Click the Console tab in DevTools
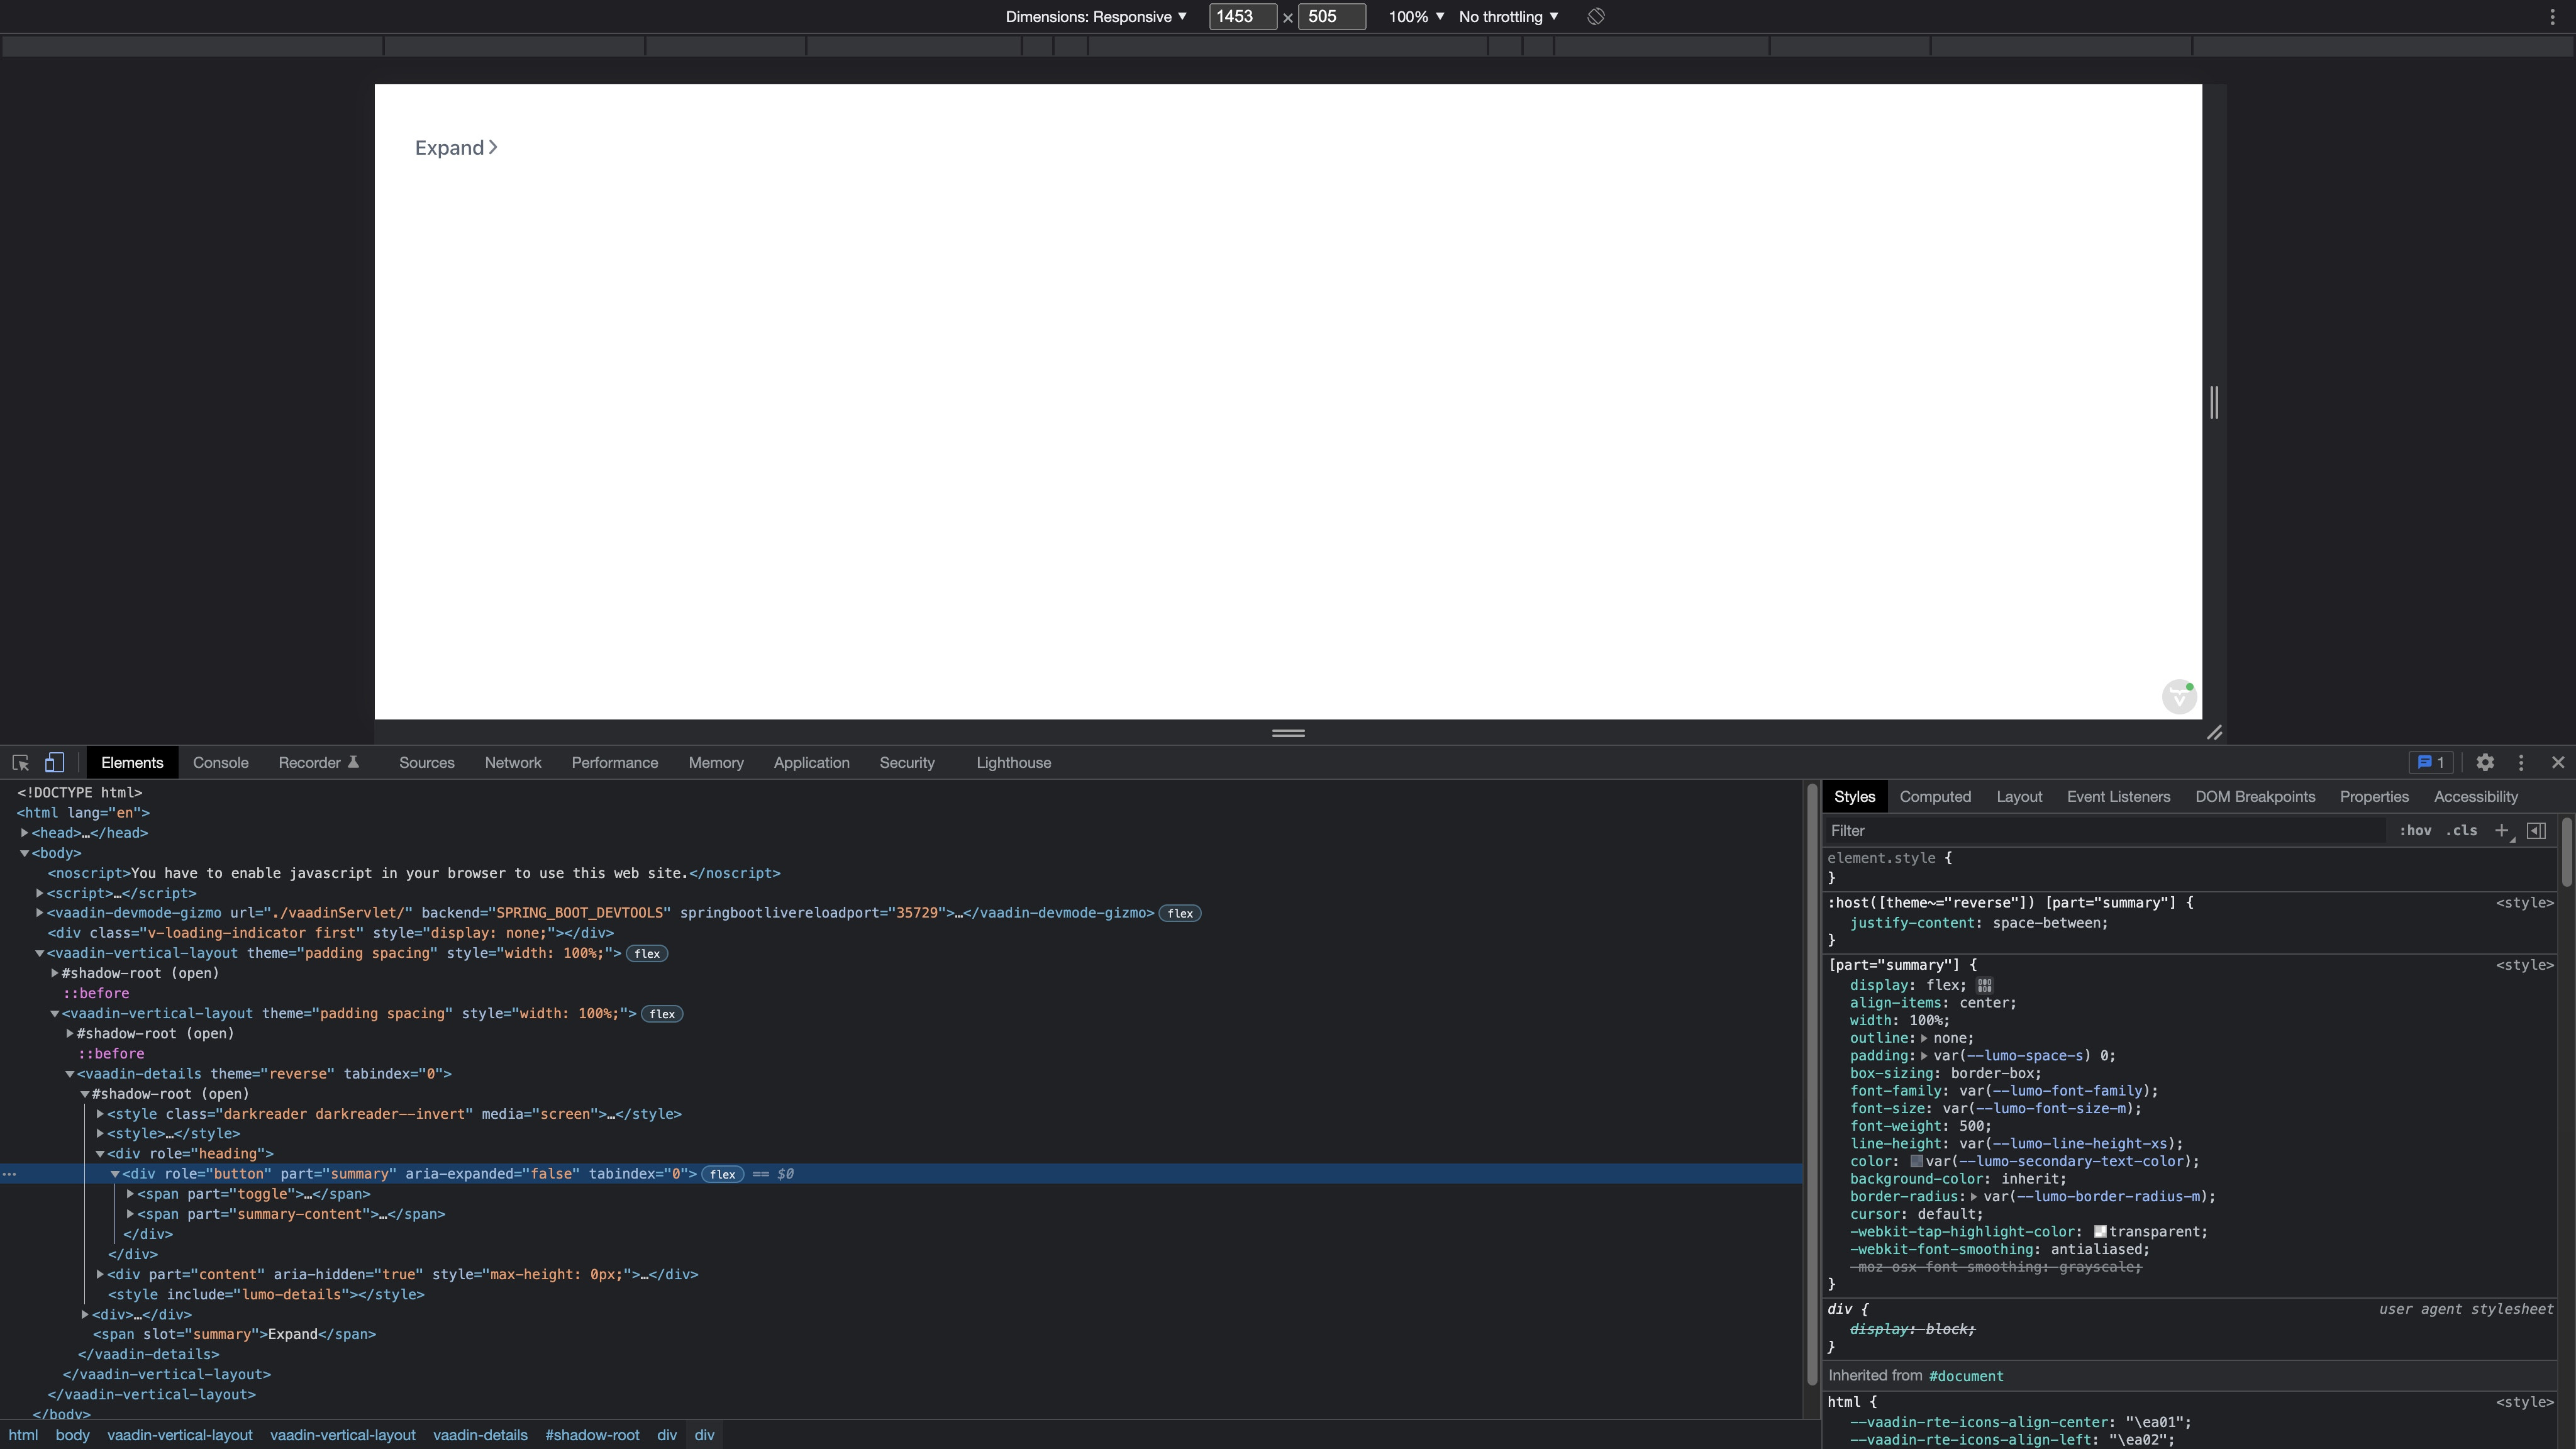Image resolution: width=2576 pixels, height=1449 pixels. tap(219, 762)
